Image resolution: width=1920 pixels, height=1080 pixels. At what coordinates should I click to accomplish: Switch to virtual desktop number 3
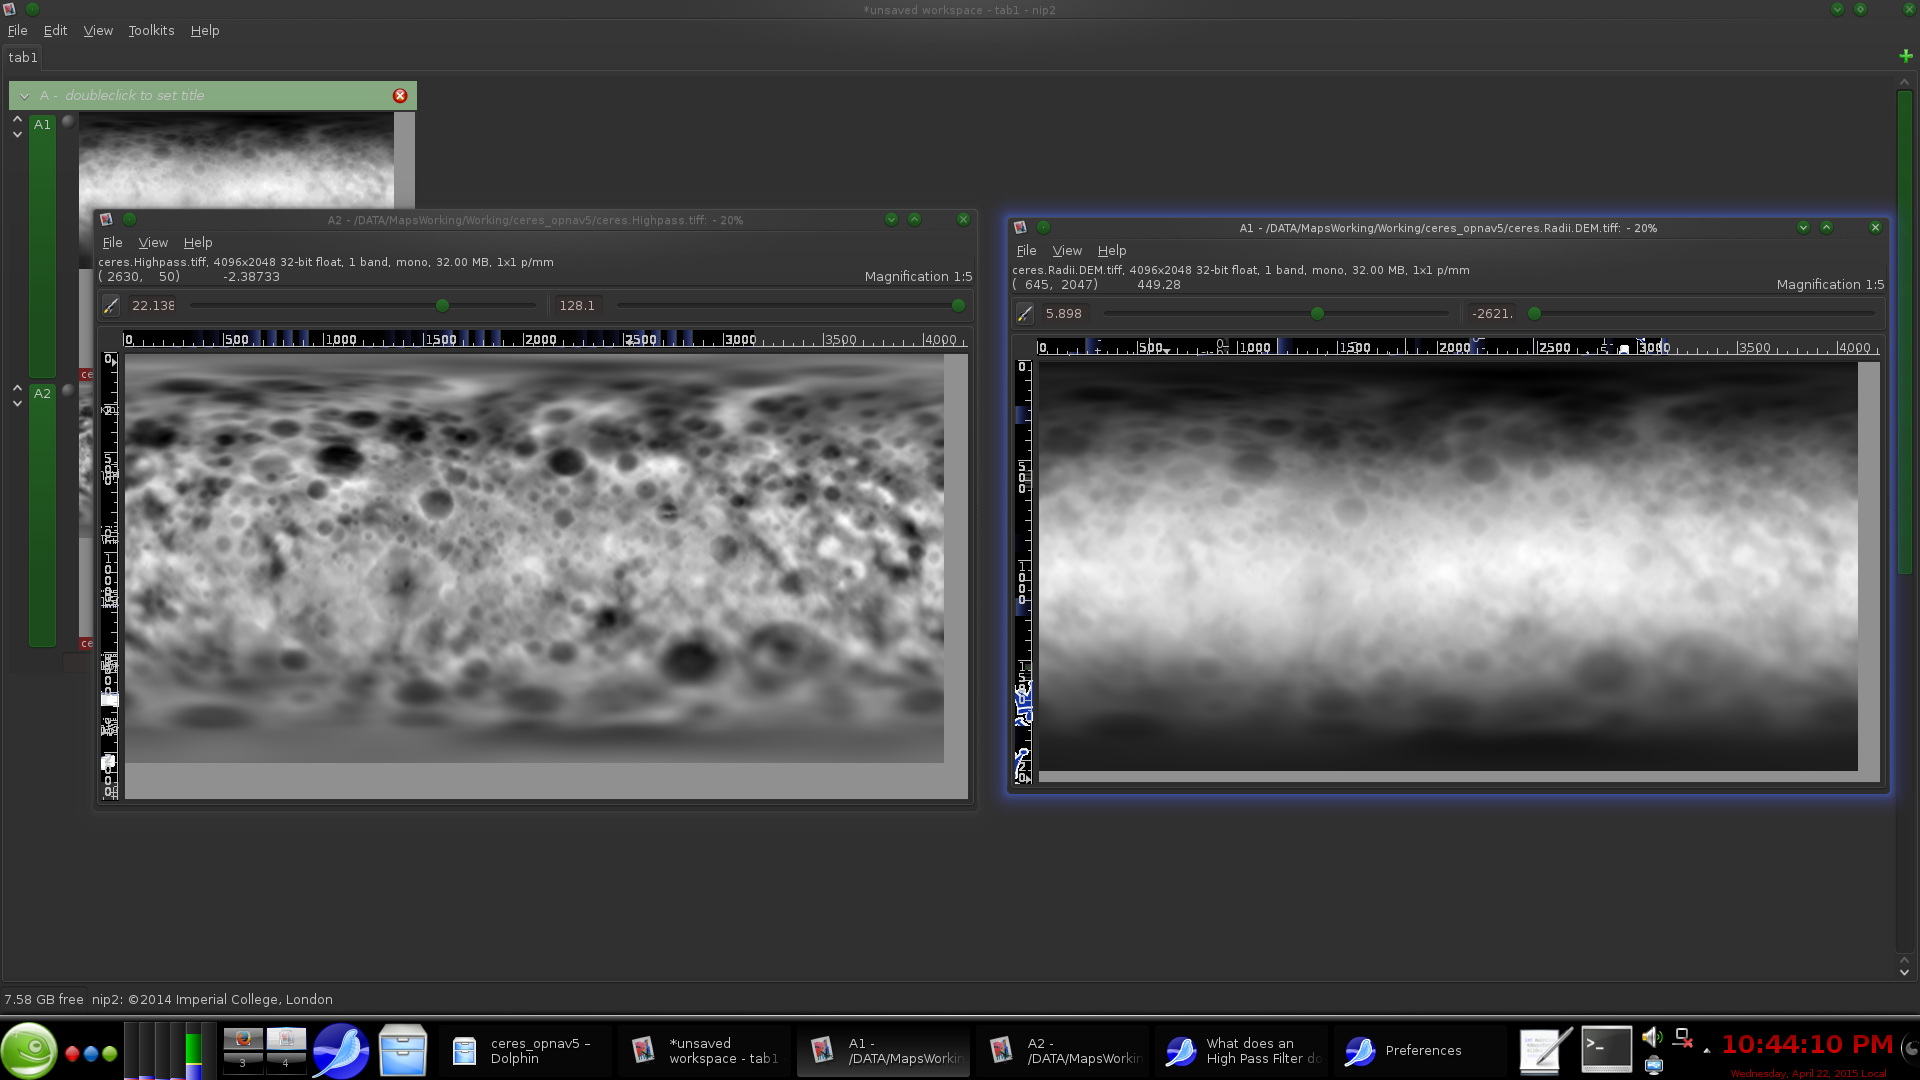(x=243, y=1063)
